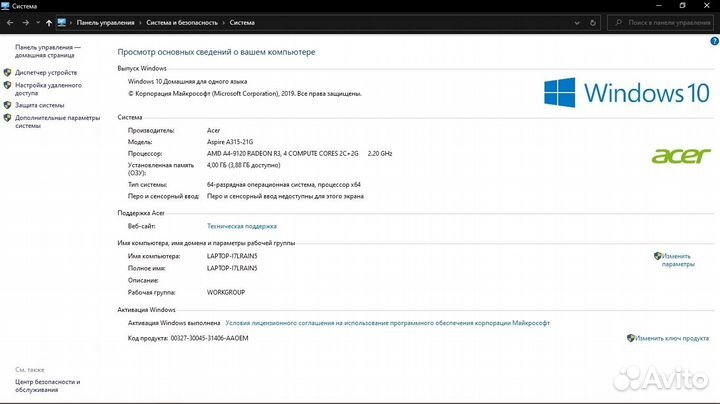Screen dimensions: 720x404
Task: Click the shield icon beside Диспетчер устройств
Action: point(8,72)
